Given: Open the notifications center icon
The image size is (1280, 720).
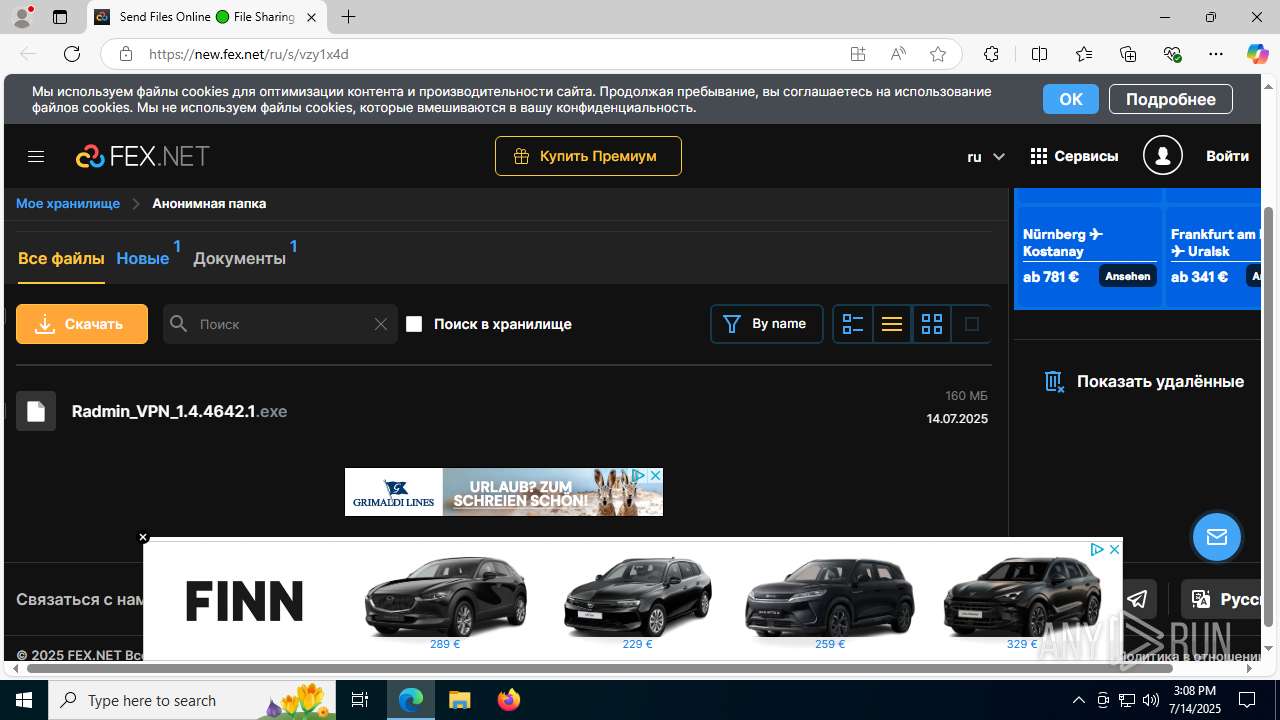Looking at the screenshot, I should point(1247,700).
